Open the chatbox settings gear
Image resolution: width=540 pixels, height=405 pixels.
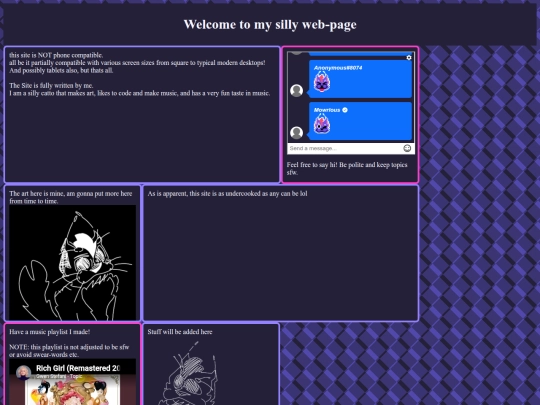pos(409,58)
